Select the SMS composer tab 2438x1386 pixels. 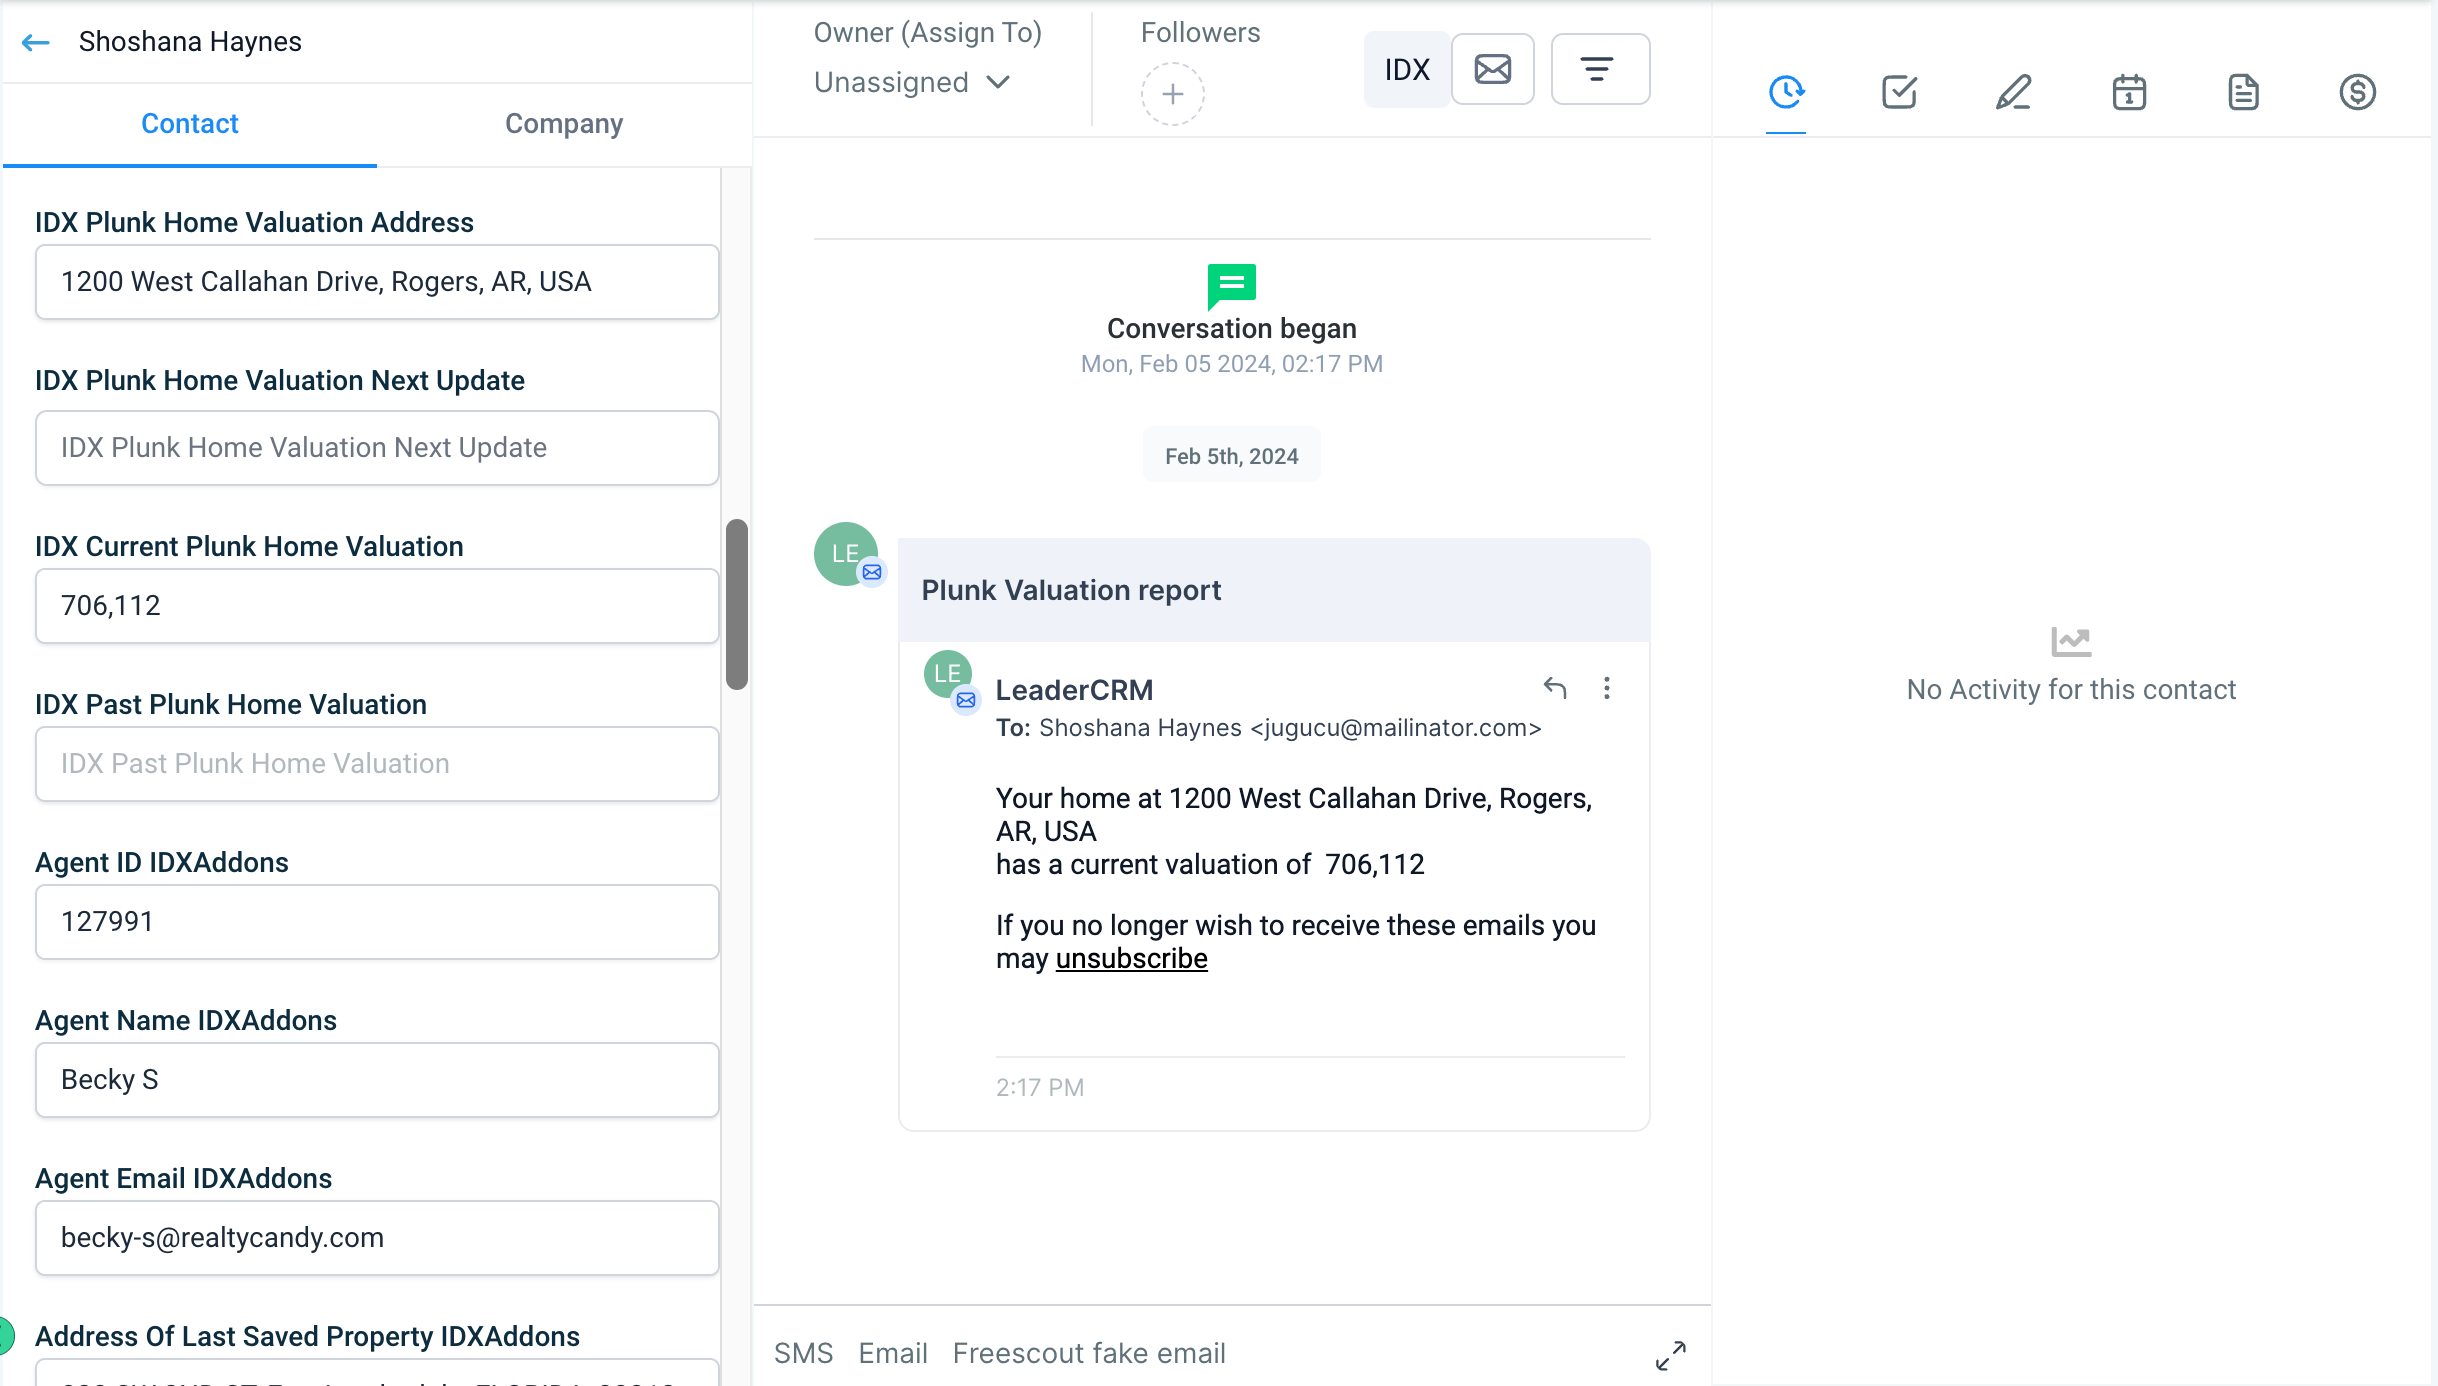click(803, 1353)
